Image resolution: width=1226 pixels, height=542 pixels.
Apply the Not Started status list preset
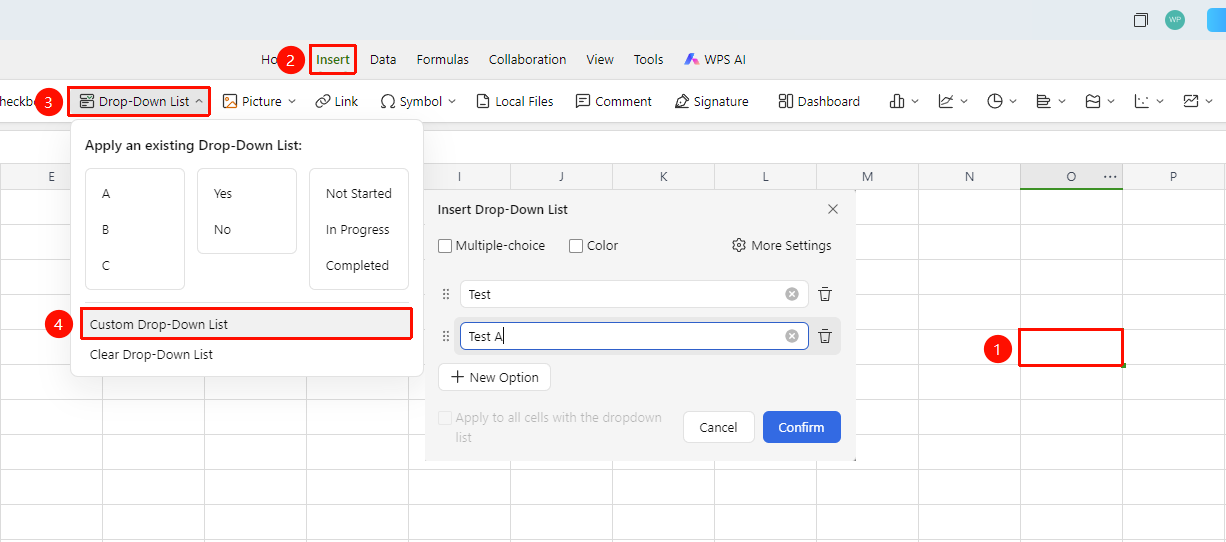tap(359, 229)
